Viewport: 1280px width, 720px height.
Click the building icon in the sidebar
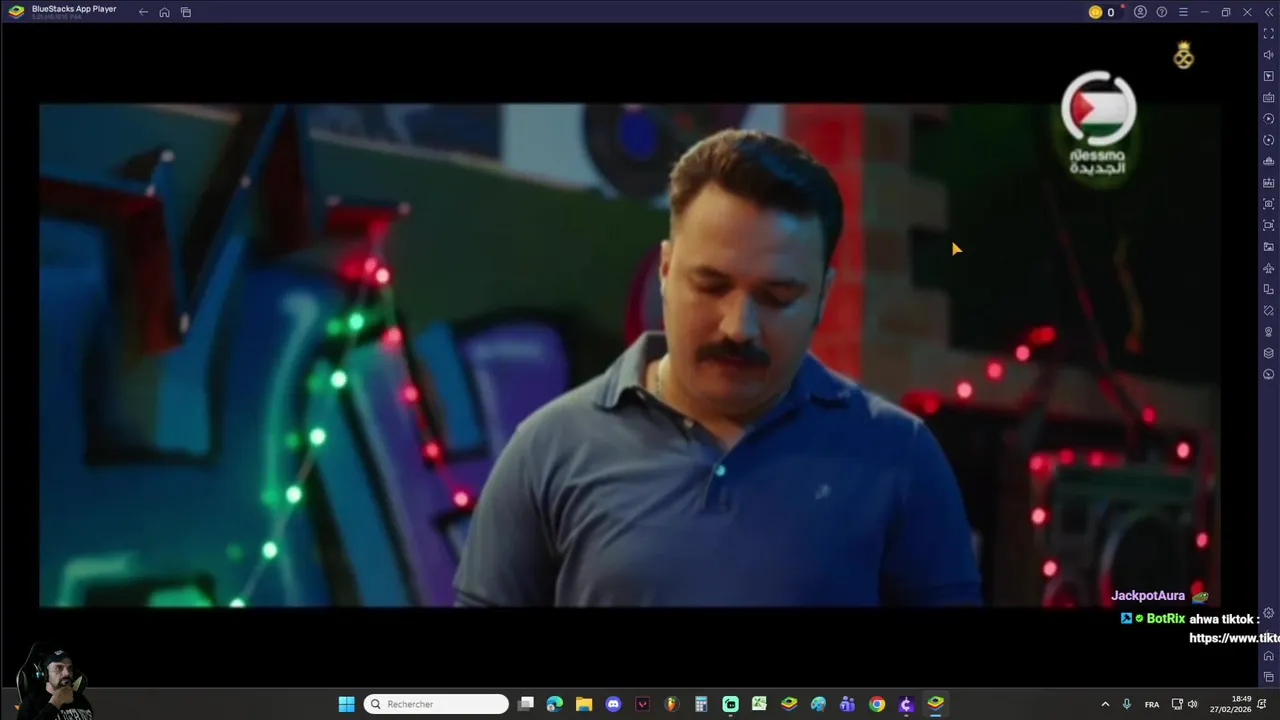click(1269, 161)
